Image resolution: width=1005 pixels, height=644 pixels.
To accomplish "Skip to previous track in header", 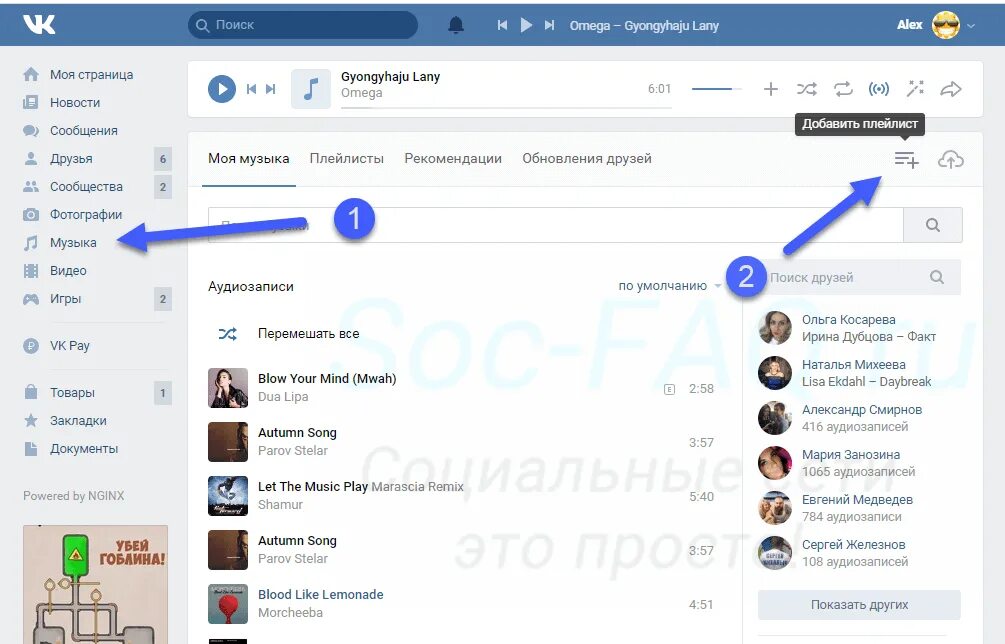I will pyautogui.click(x=502, y=25).
